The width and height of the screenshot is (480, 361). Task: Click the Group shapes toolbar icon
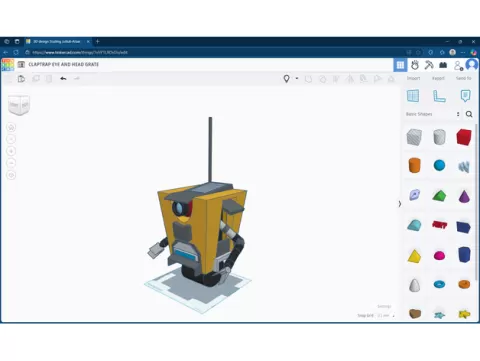[x=308, y=79]
